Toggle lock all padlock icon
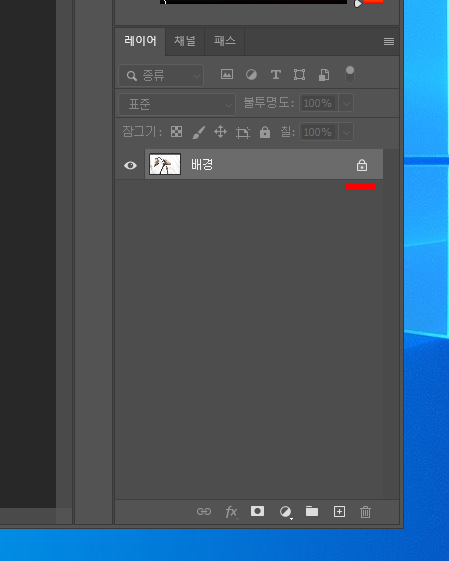The width and height of the screenshot is (449, 561). (x=265, y=132)
